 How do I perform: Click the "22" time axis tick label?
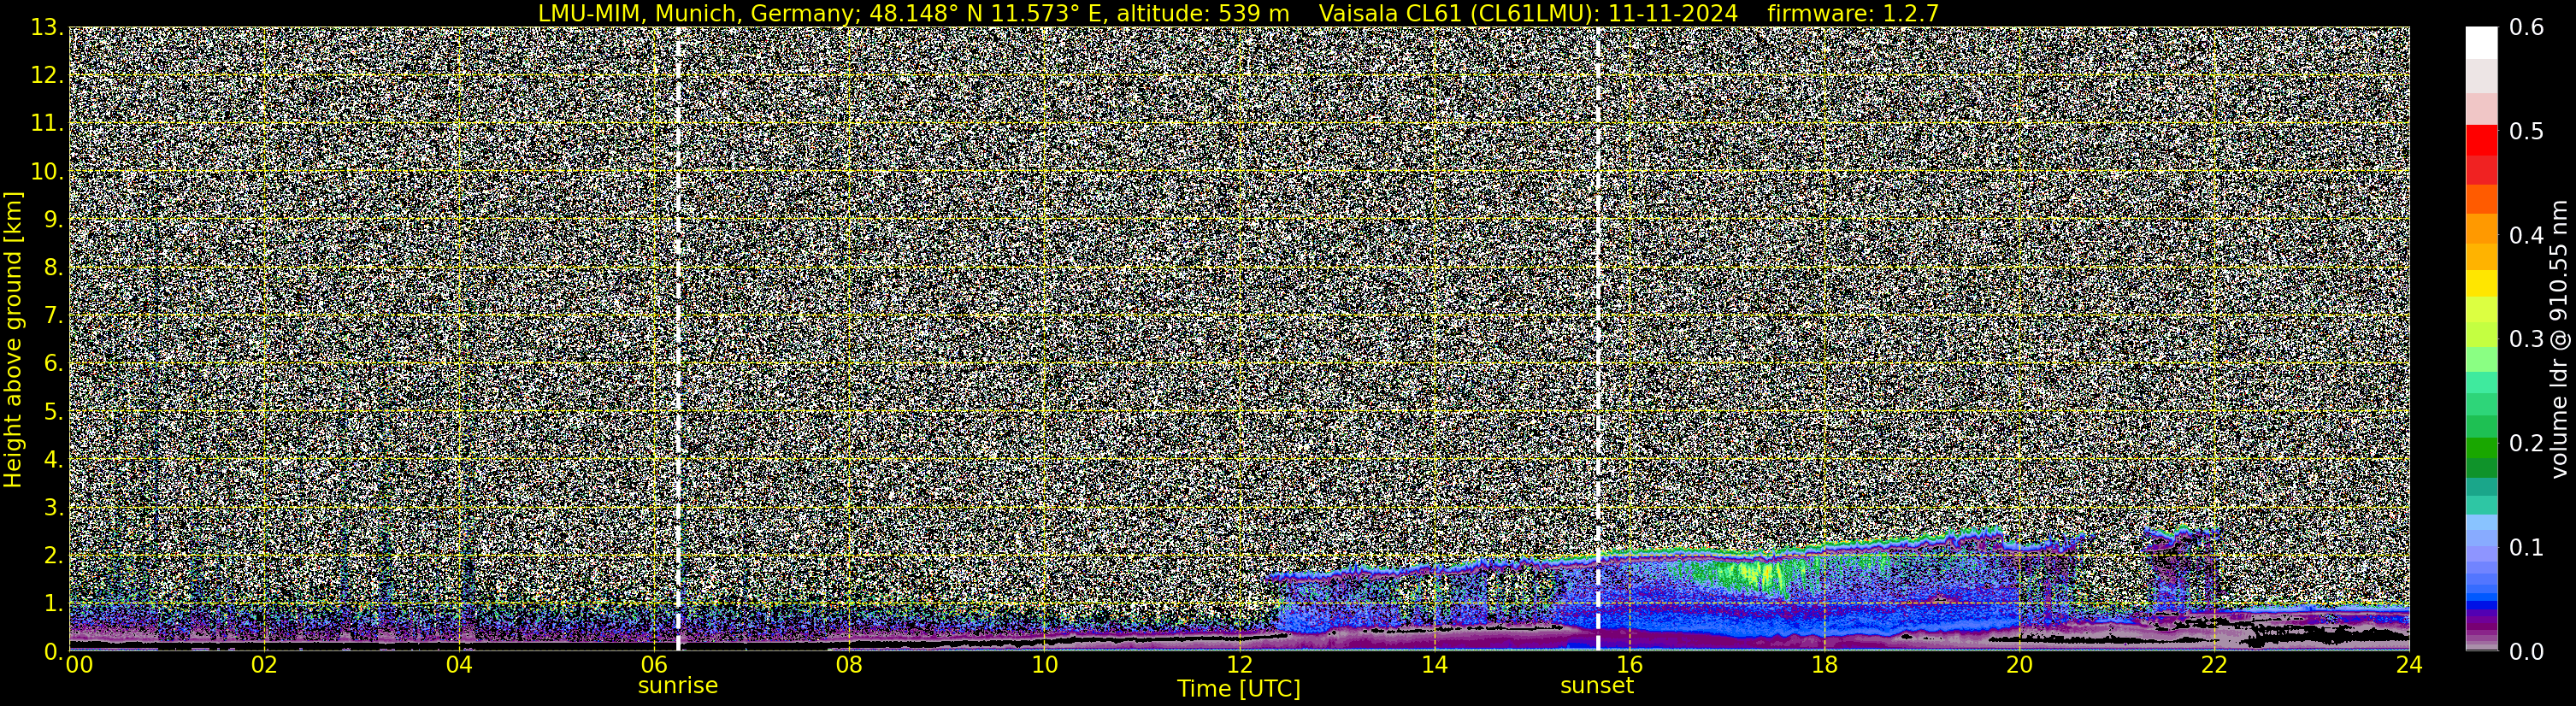[2214, 665]
